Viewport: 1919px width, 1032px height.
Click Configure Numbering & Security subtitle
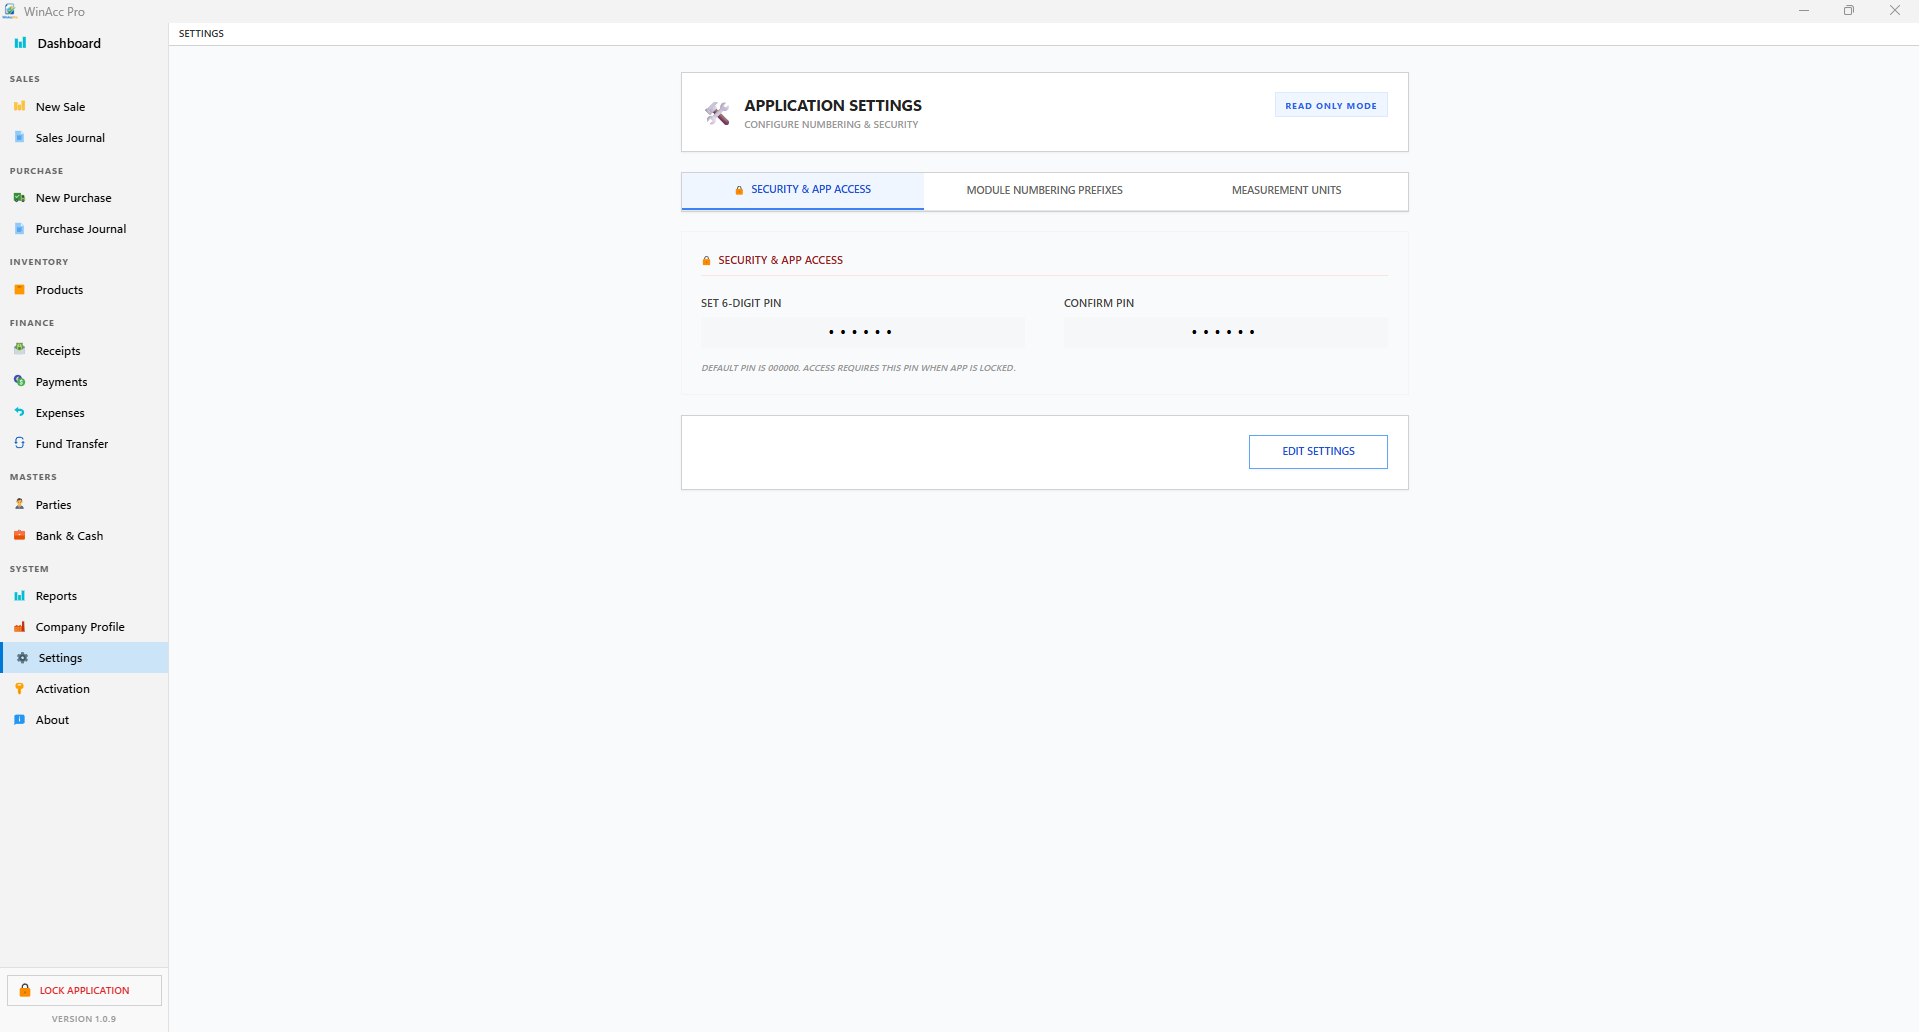click(831, 125)
